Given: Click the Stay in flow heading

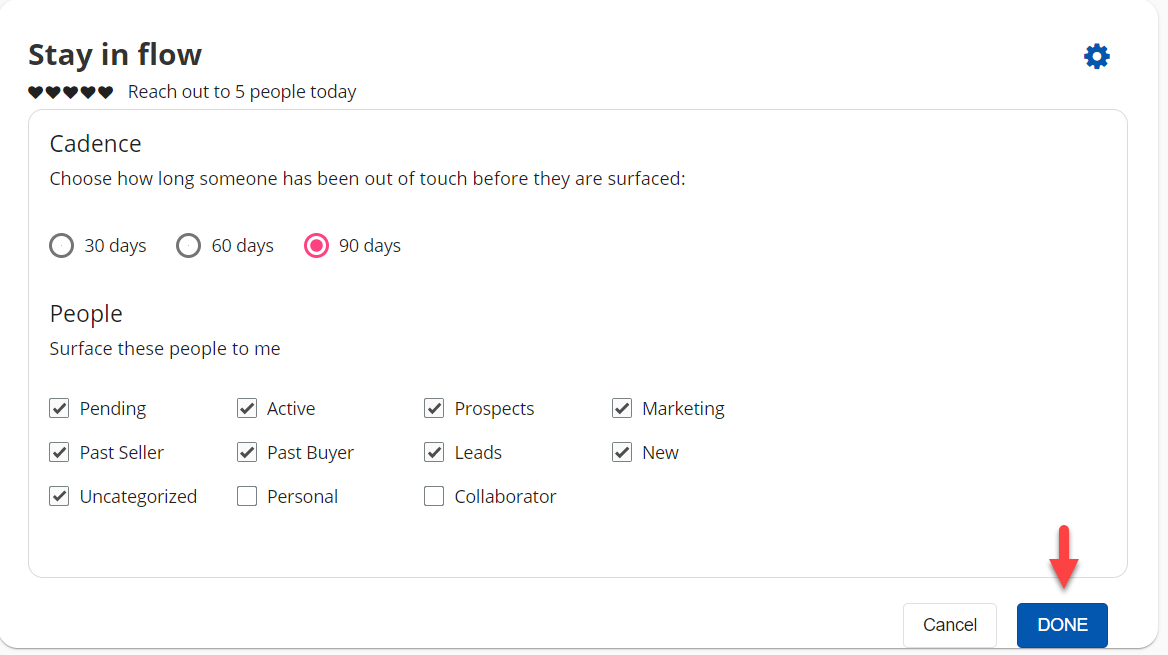Looking at the screenshot, I should point(115,54).
